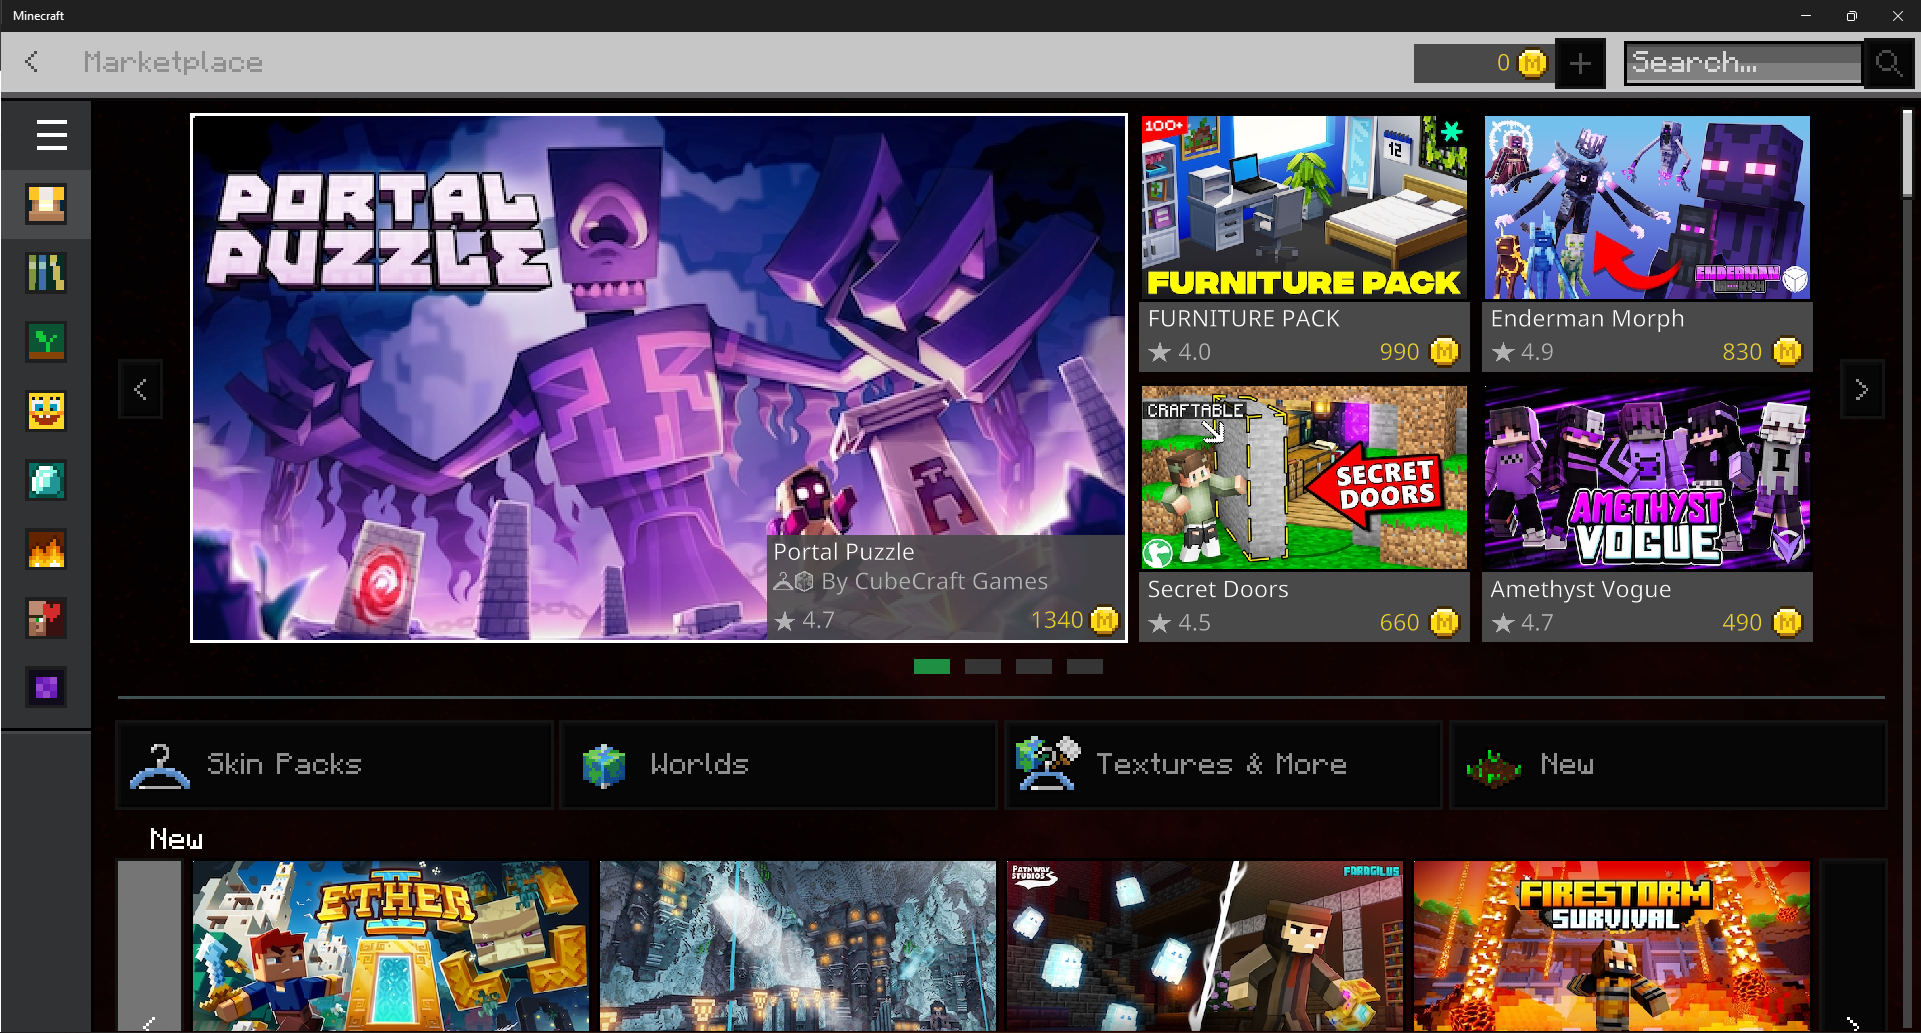The width and height of the screenshot is (1921, 1033).
Task: Open the yellow sponge character sidebar icon
Action: (46, 411)
